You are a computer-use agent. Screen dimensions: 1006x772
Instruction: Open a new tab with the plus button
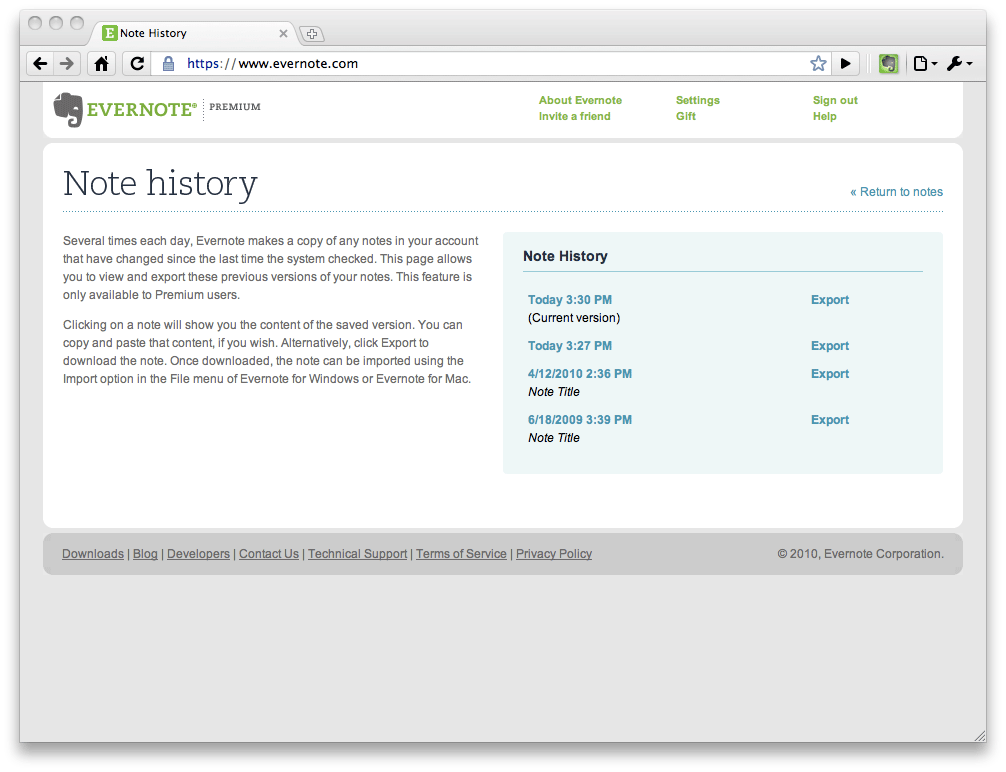click(312, 33)
